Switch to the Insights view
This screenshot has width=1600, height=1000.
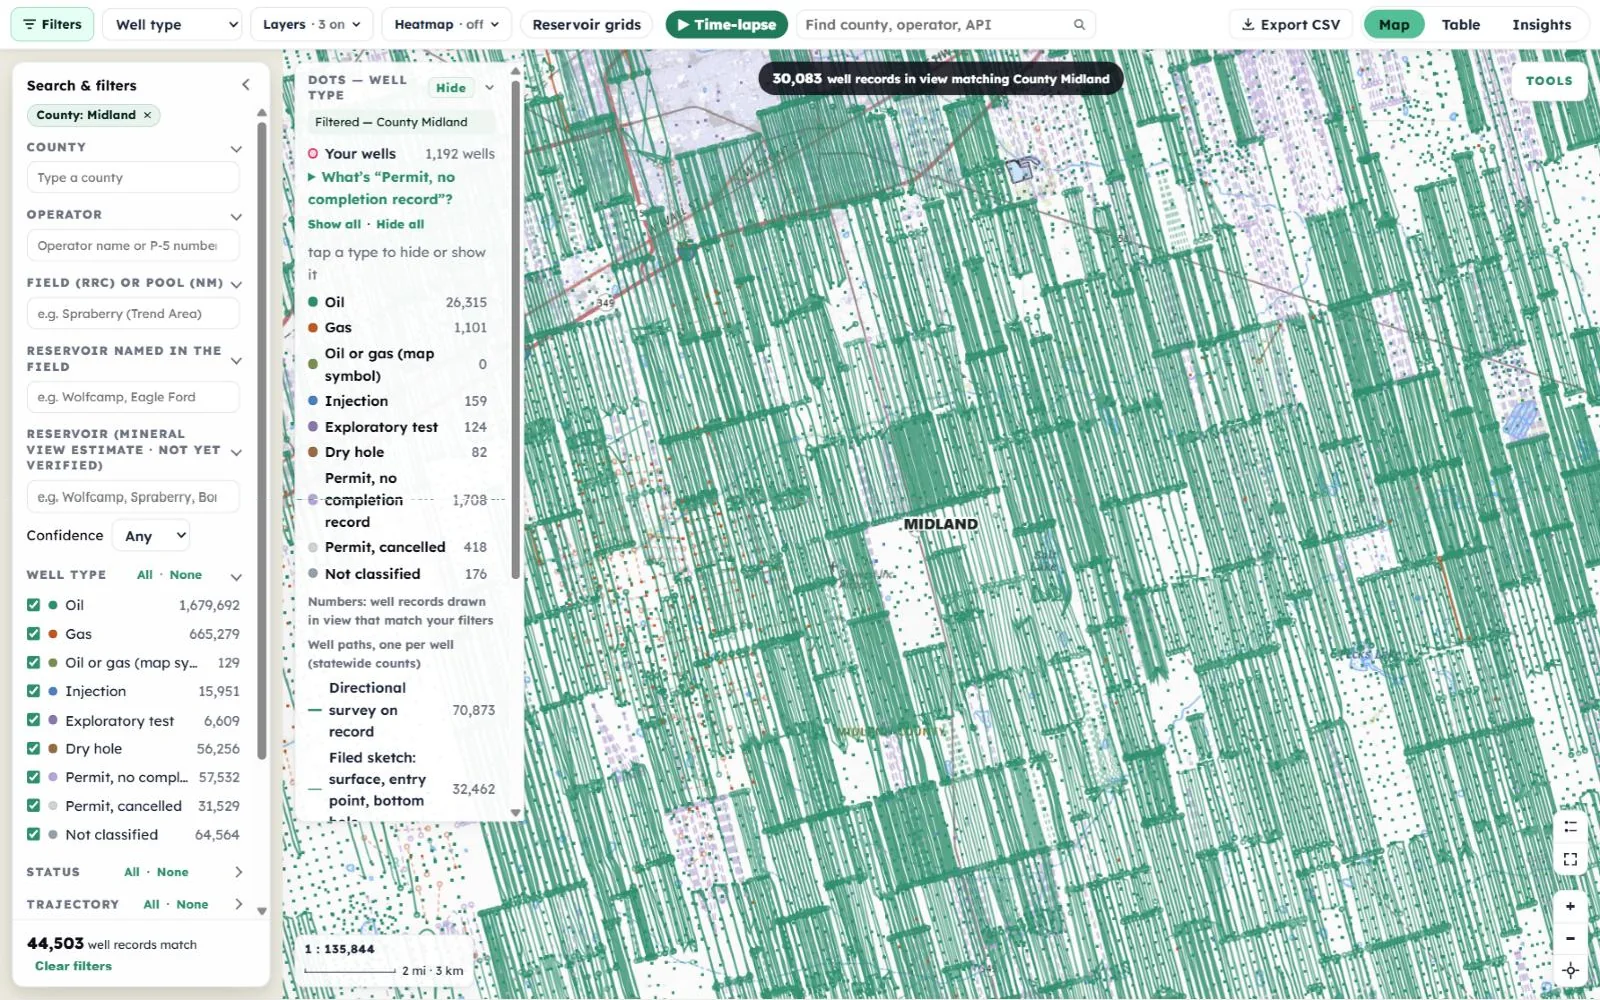(x=1541, y=24)
